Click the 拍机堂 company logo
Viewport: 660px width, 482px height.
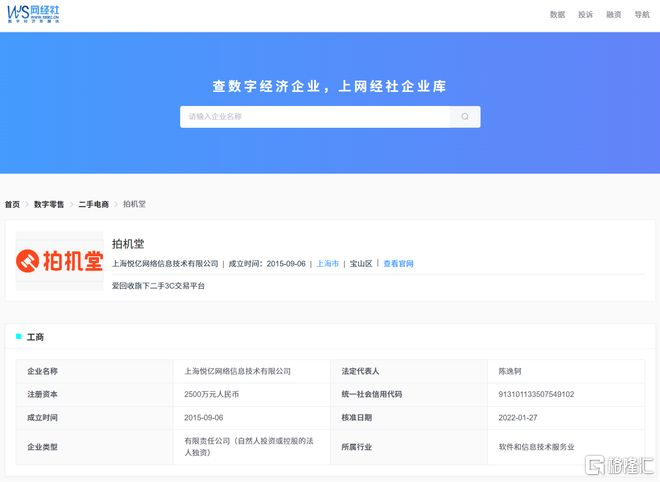[59, 261]
